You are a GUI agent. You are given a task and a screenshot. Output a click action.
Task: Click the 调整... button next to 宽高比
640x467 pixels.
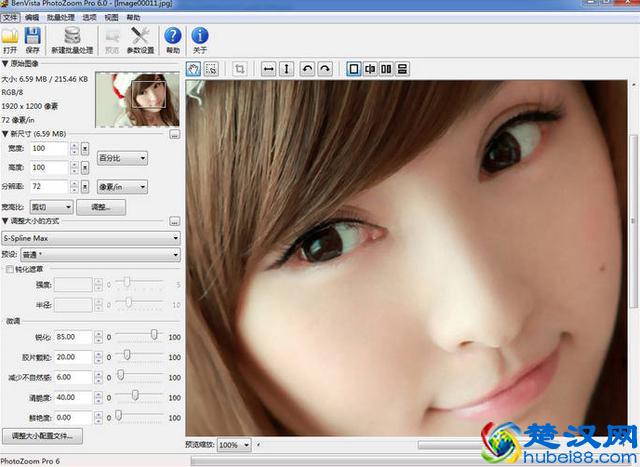[101, 207]
